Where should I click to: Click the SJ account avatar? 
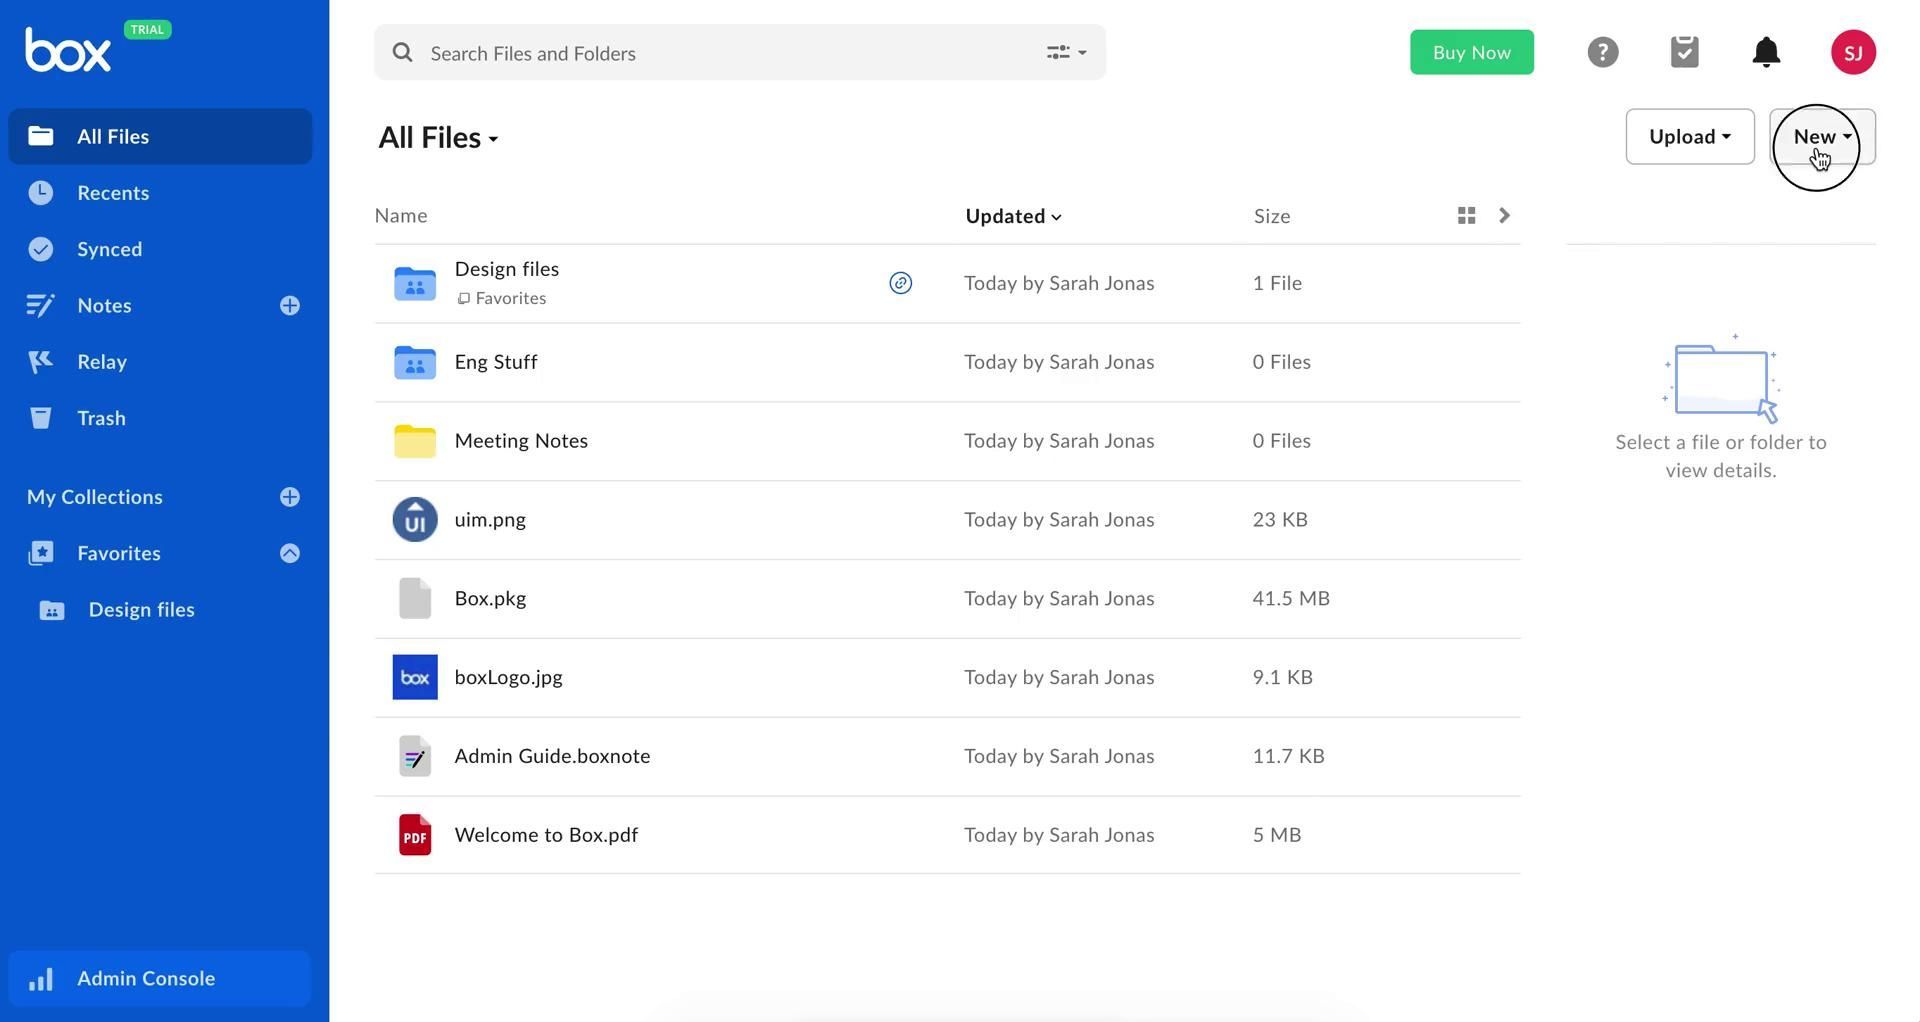pyautogui.click(x=1852, y=52)
